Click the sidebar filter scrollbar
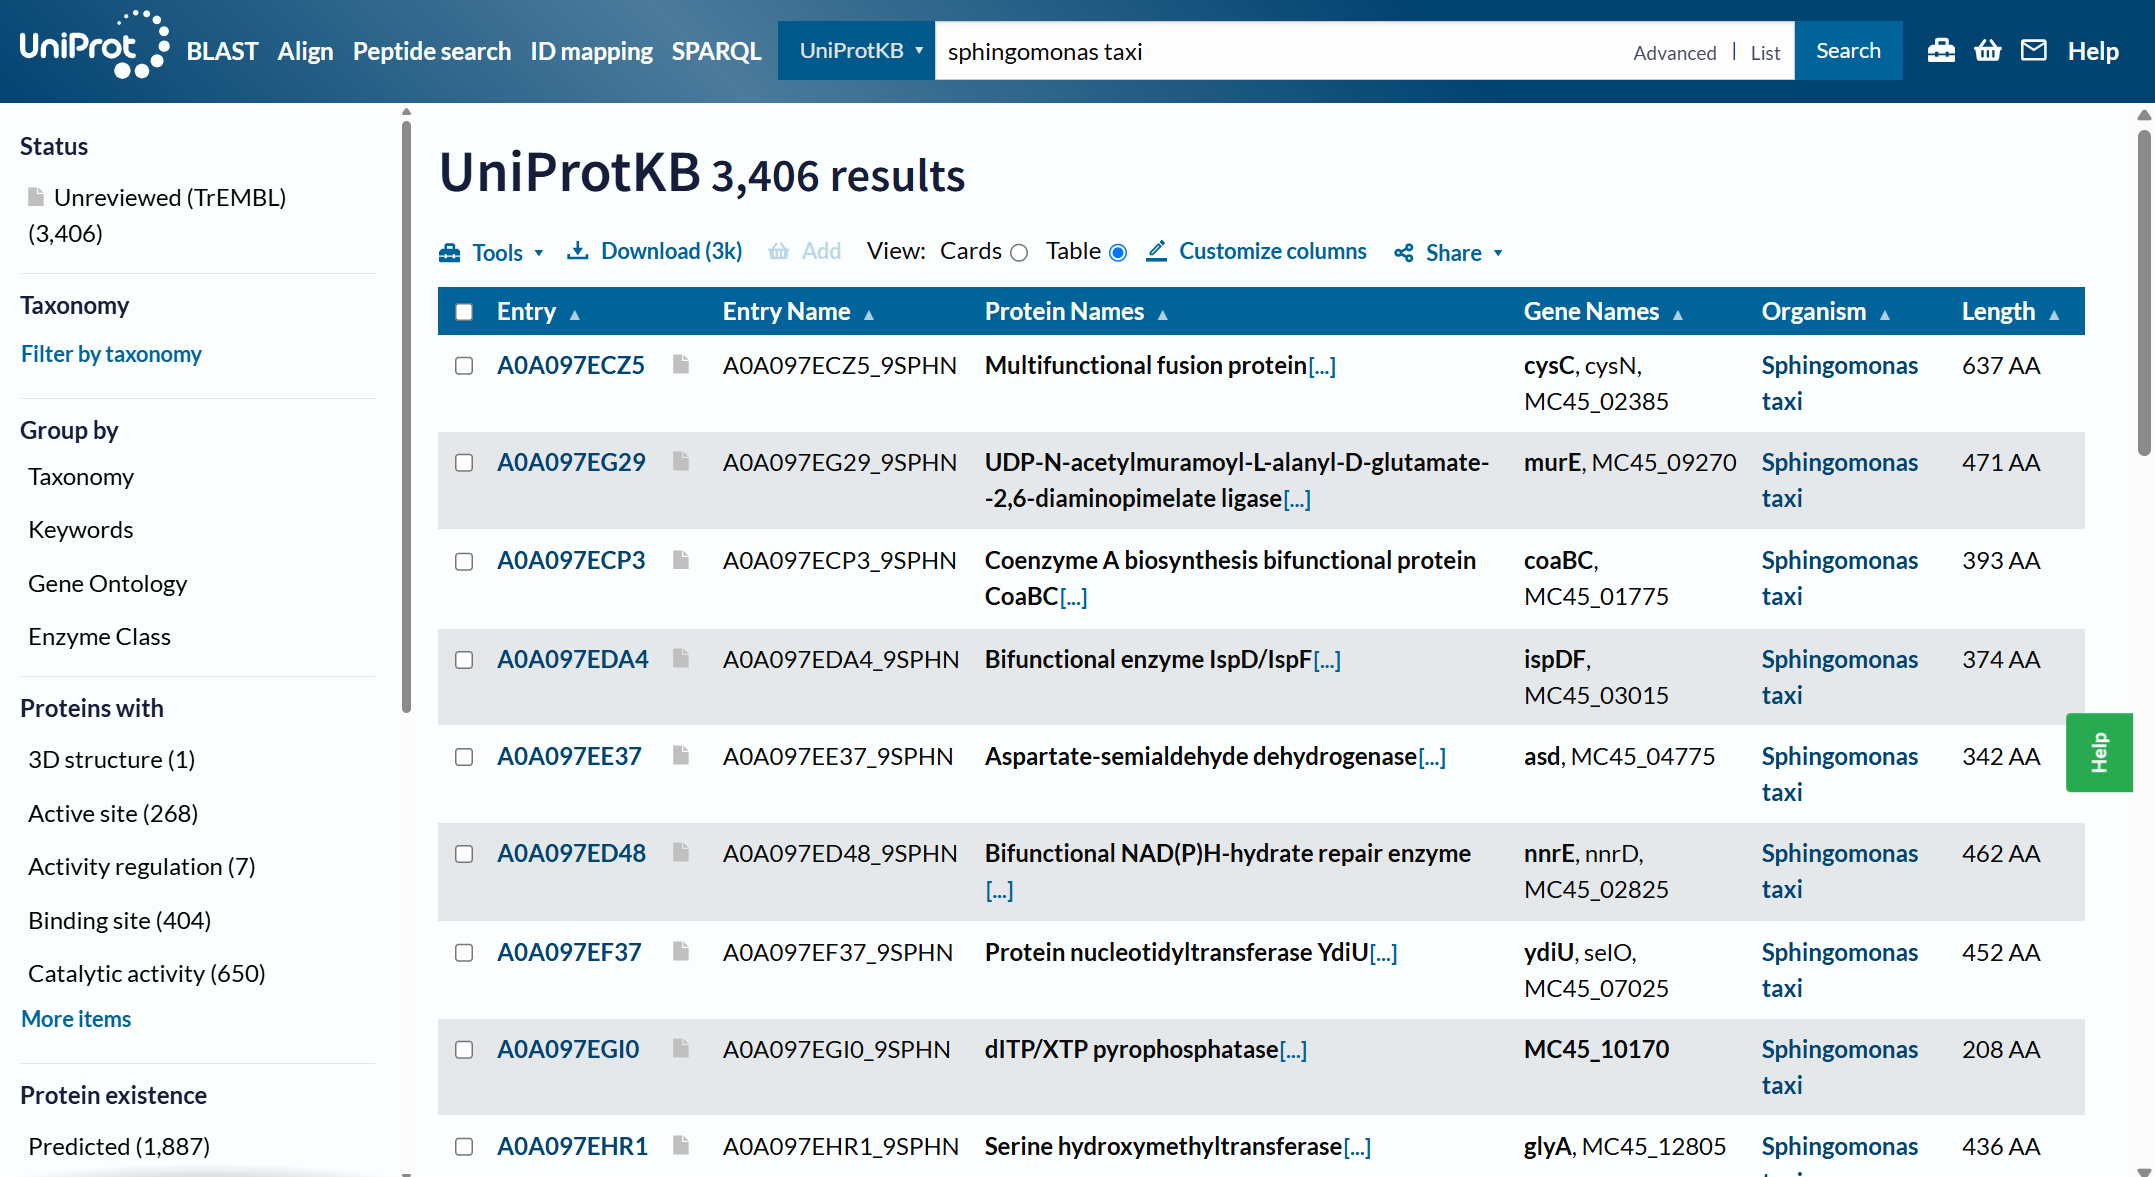2155x1177 pixels. point(406,417)
